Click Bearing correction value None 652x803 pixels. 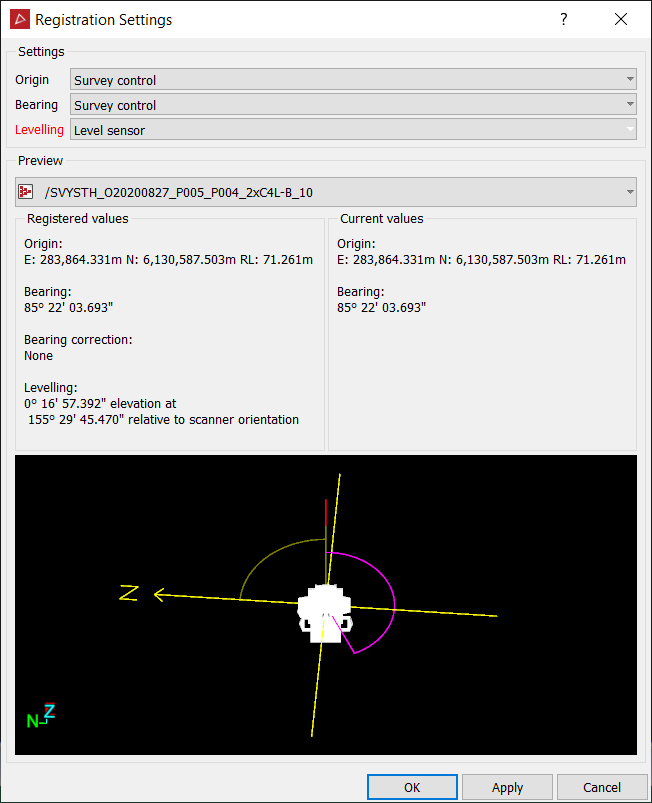(38, 355)
